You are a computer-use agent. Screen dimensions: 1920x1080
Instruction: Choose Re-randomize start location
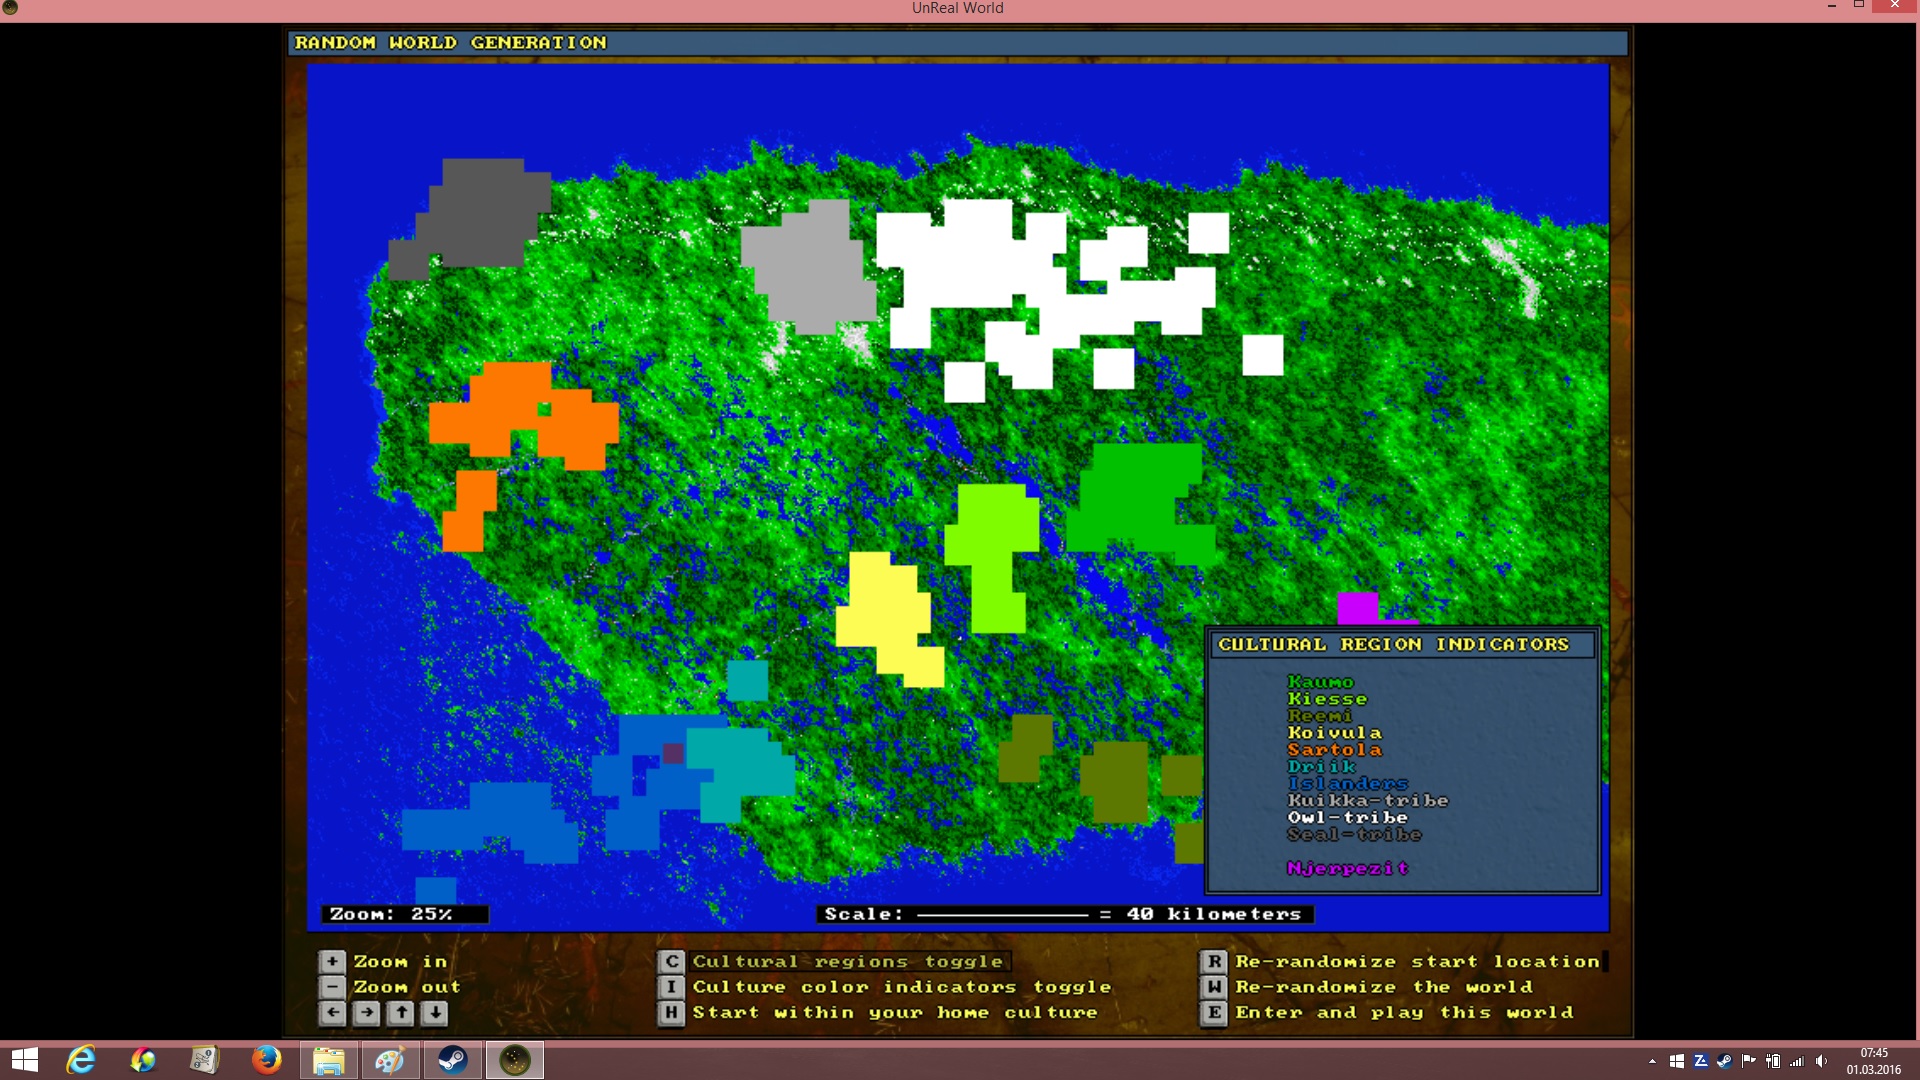tap(1418, 962)
